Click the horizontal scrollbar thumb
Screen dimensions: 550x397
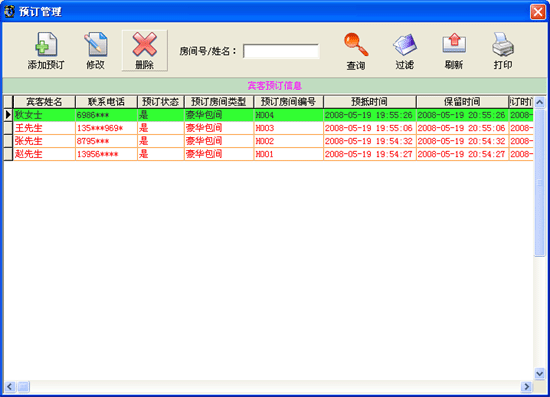click(24, 386)
